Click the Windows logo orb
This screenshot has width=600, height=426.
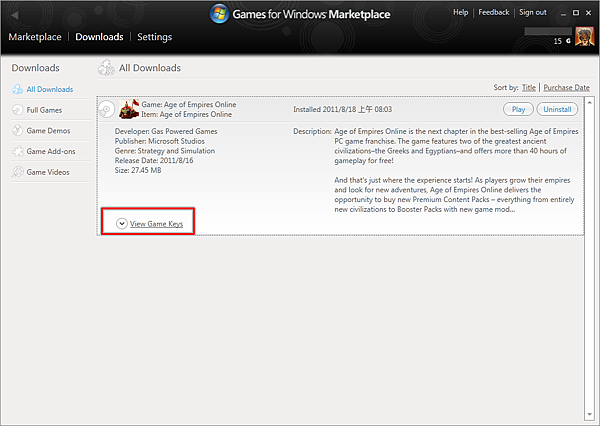click(219, 14)
